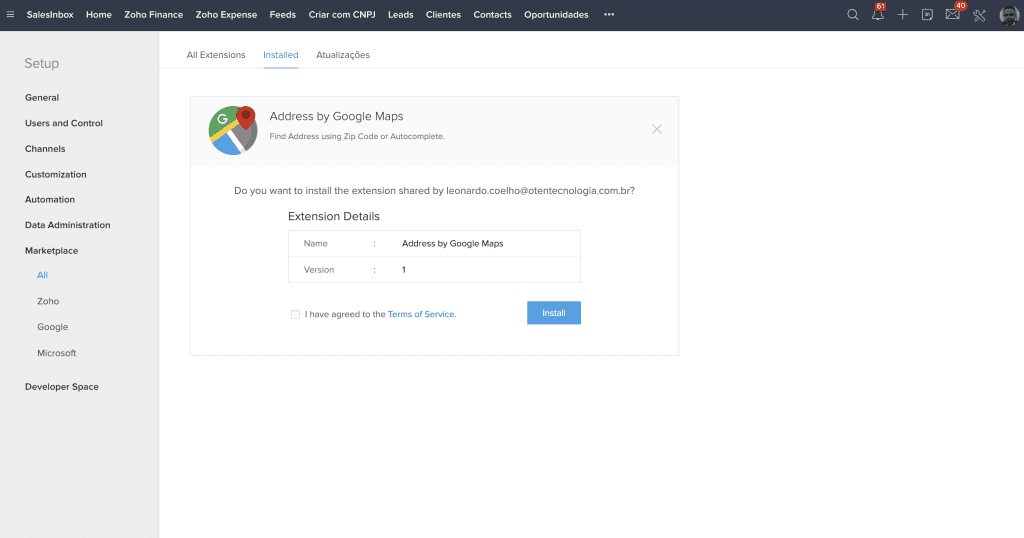Select Google under Marketplace
The image size is (1024, 538).
pos(53,327)
